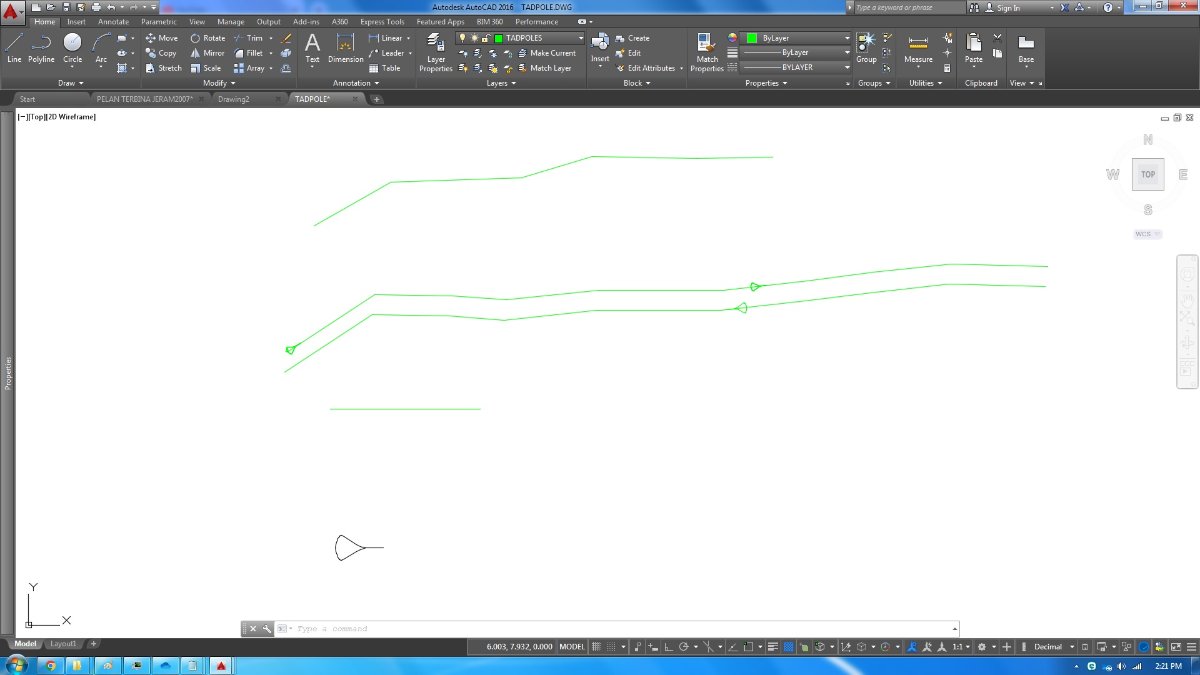The width and height of the screenshot is (1200, 675).
Task: Click the Insert block button
Action: click(x=600, y=47)
